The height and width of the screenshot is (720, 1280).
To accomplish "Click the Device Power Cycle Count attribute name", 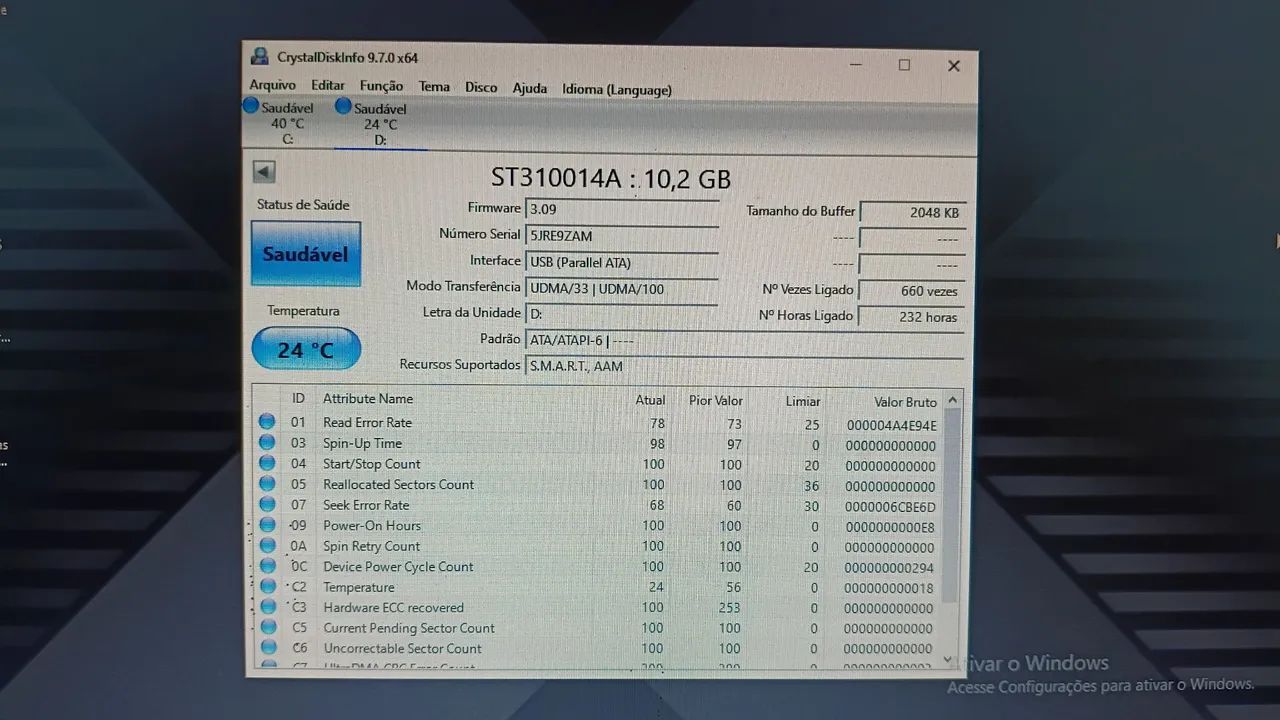I will pos(398,566).
